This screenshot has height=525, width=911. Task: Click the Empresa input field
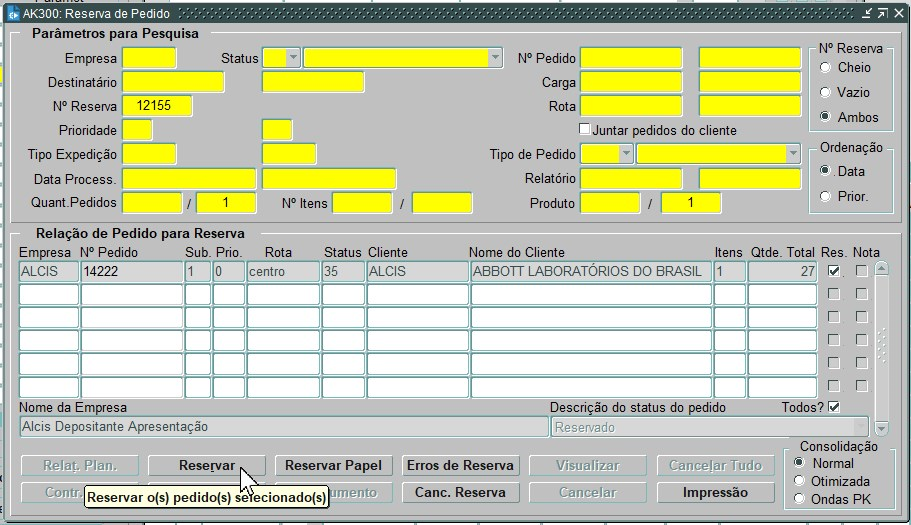click(x=149, y=58)
